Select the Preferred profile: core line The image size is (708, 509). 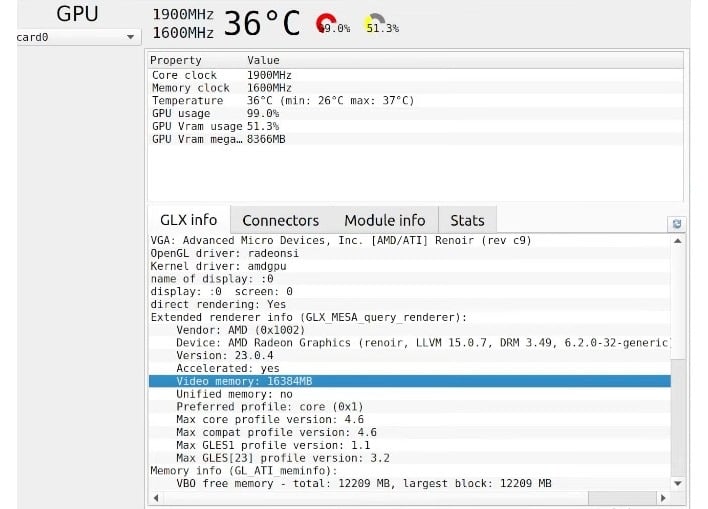pos(410,406)
